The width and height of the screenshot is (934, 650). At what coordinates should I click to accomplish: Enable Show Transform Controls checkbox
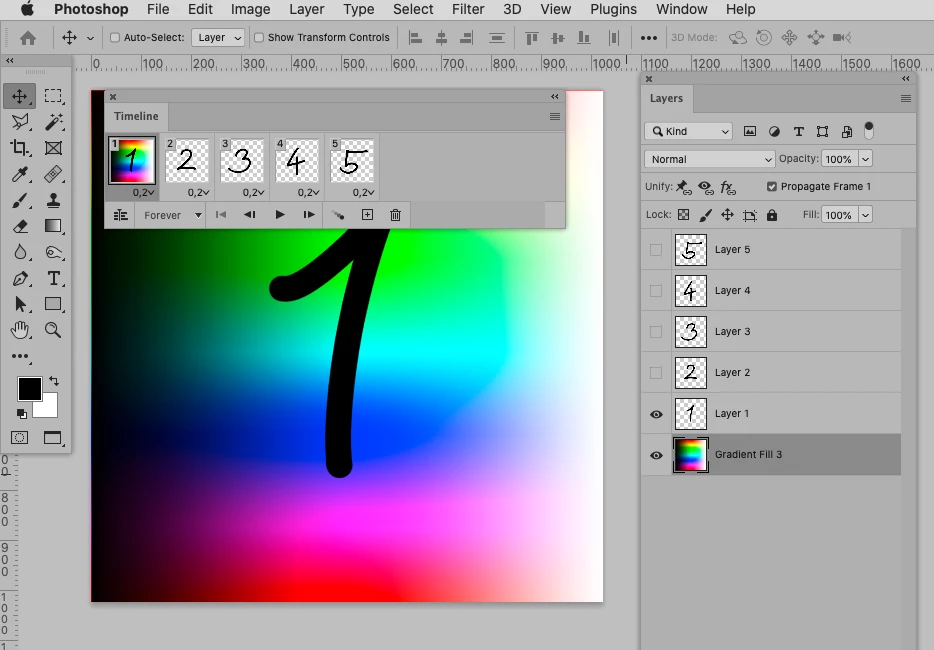point(259,38)
